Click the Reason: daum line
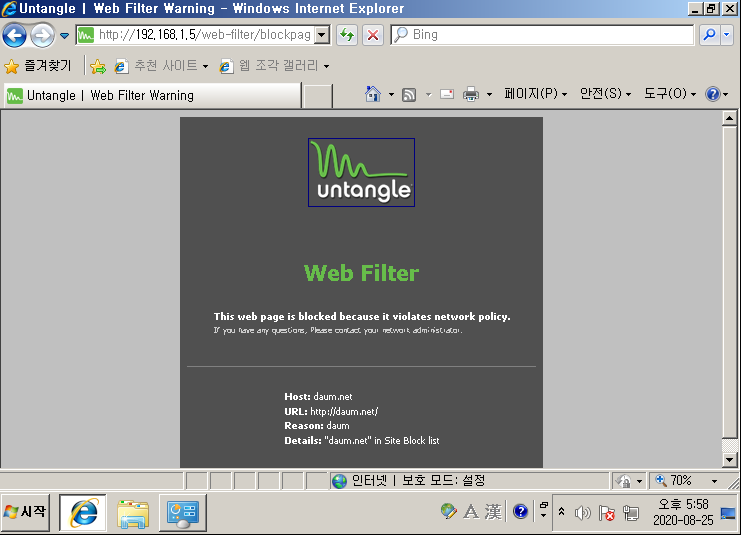 [317, 426]
